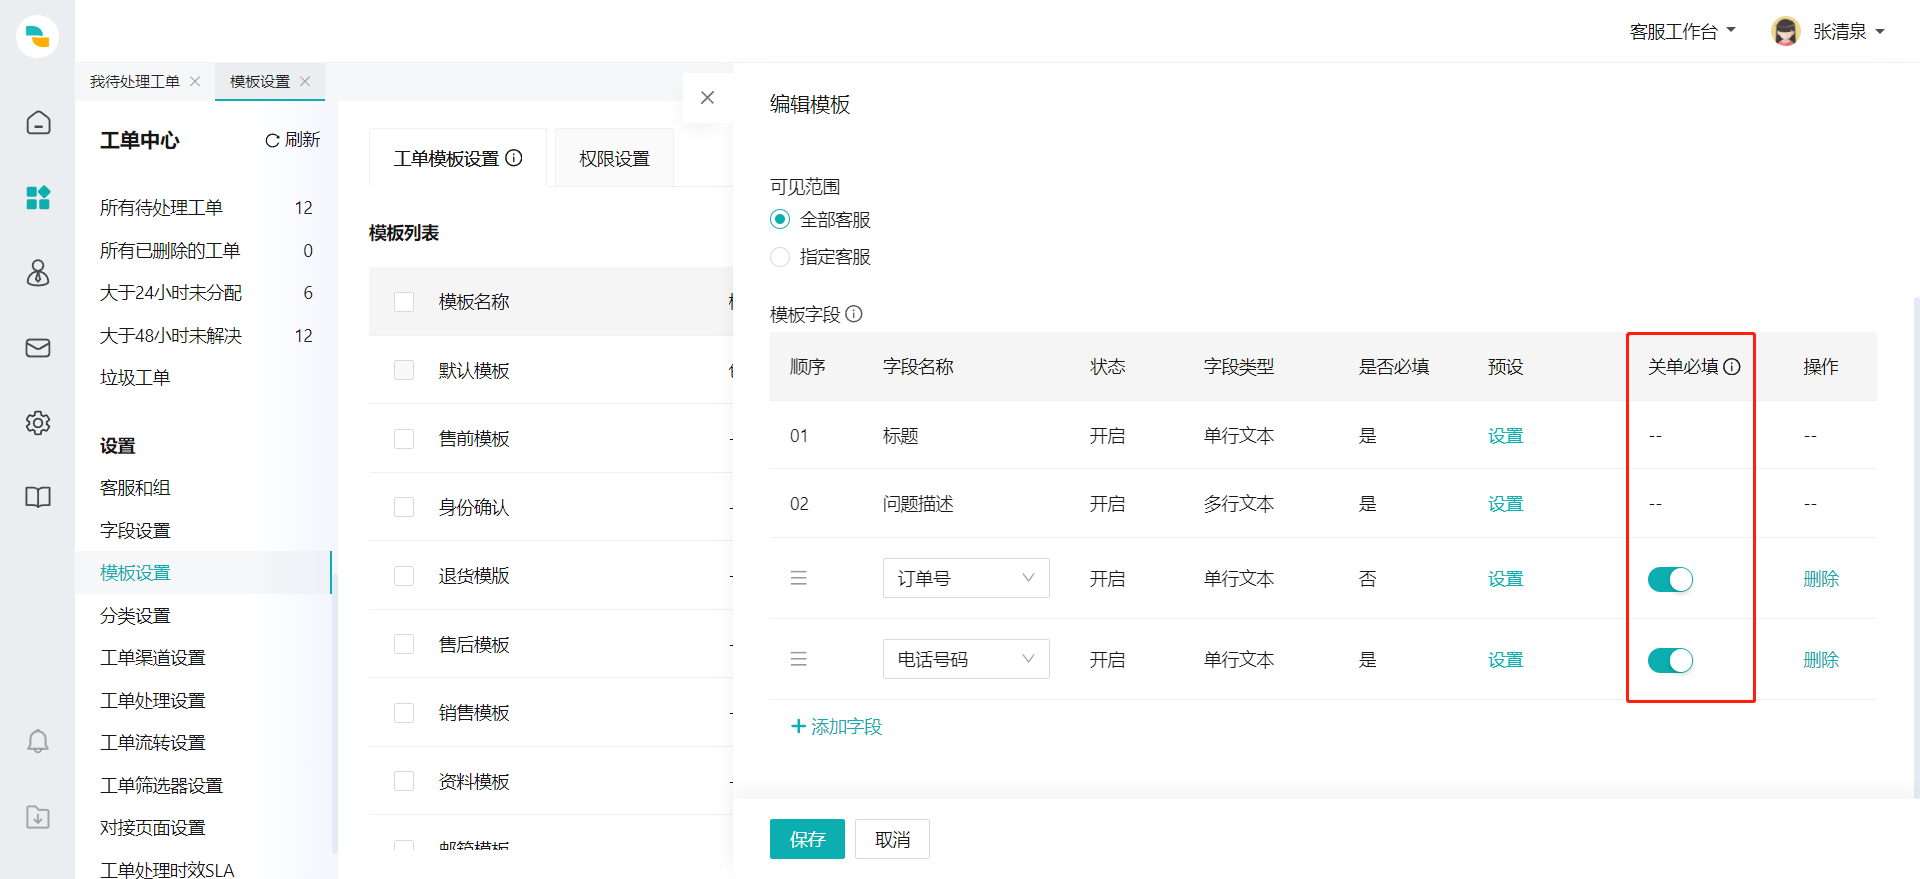Check the select-all box beside 模板名称
The height and width of the screenshot is (879, 1920).
coord(404,302)
